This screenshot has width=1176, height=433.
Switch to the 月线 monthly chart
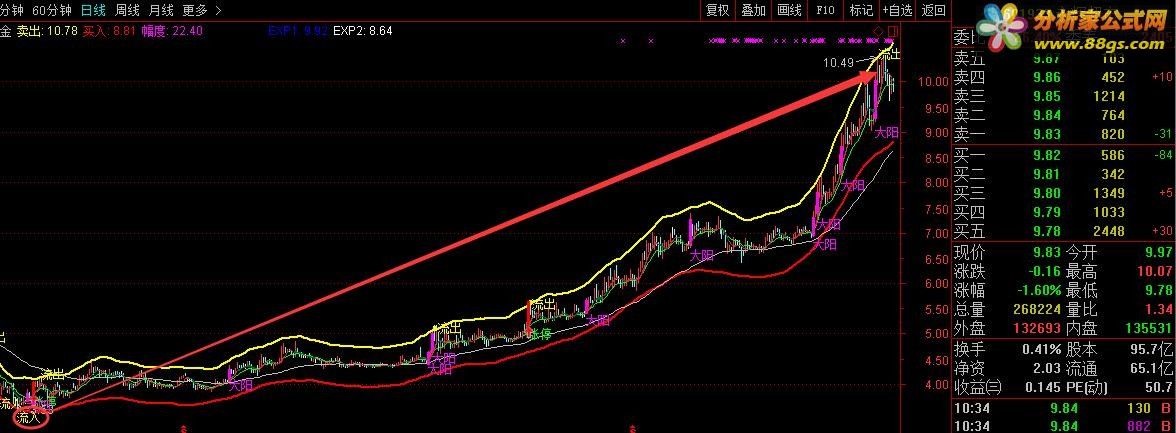coord(161,10)
